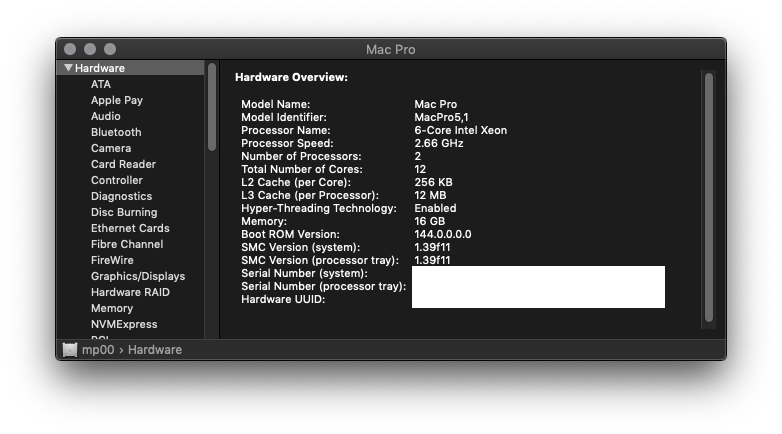The width and height of the screenshot is (782, 434).
Task: Click the Processor Name label
Action: pos(285,130)
